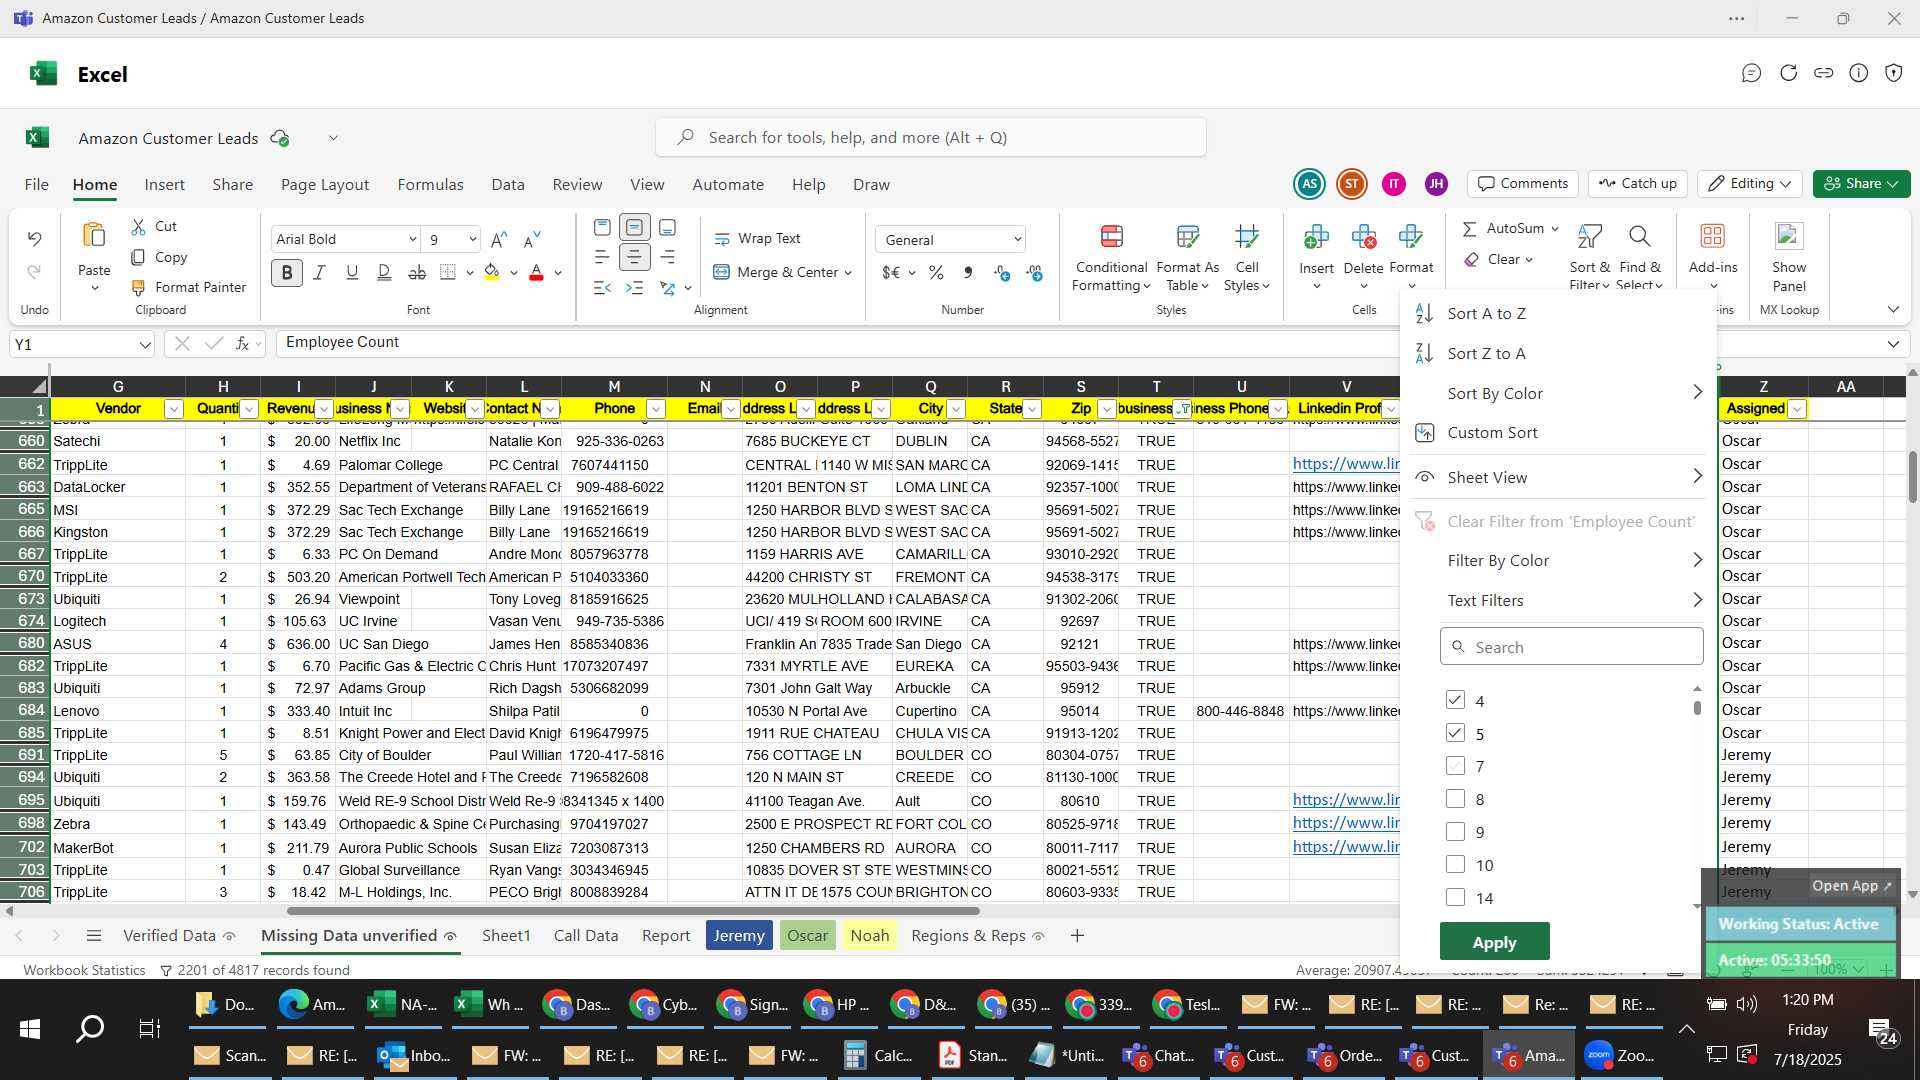The height and width of the screenshot is (1080, 1920).
Task: Click the Delete cells icon
Action: tap(1363, 237)
